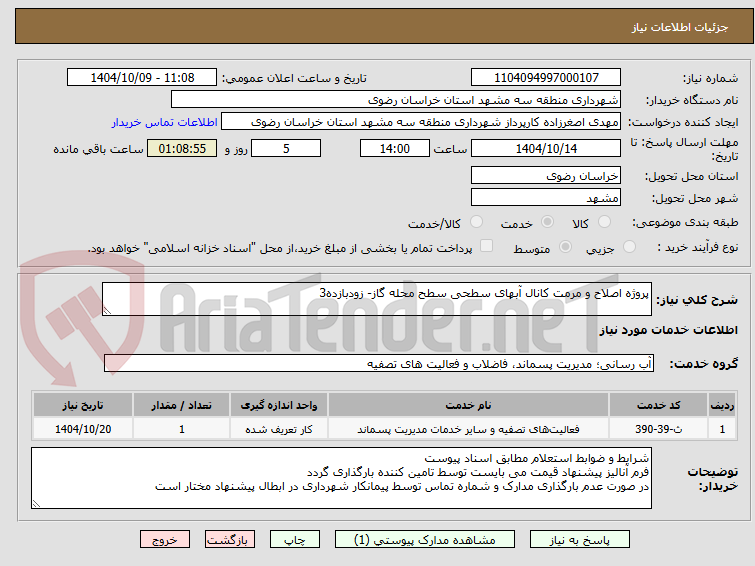Click the استان محل تحویل field
This screenshot has height=566, width=755.
pyautogui.click(x=546, y=176)
